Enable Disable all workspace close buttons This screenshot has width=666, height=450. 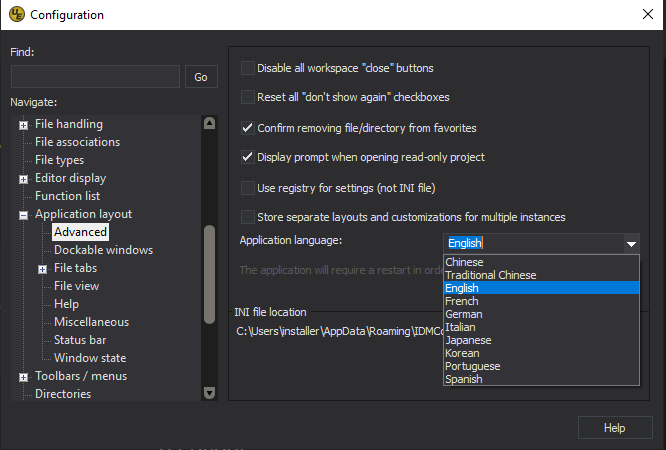[248, 68]
